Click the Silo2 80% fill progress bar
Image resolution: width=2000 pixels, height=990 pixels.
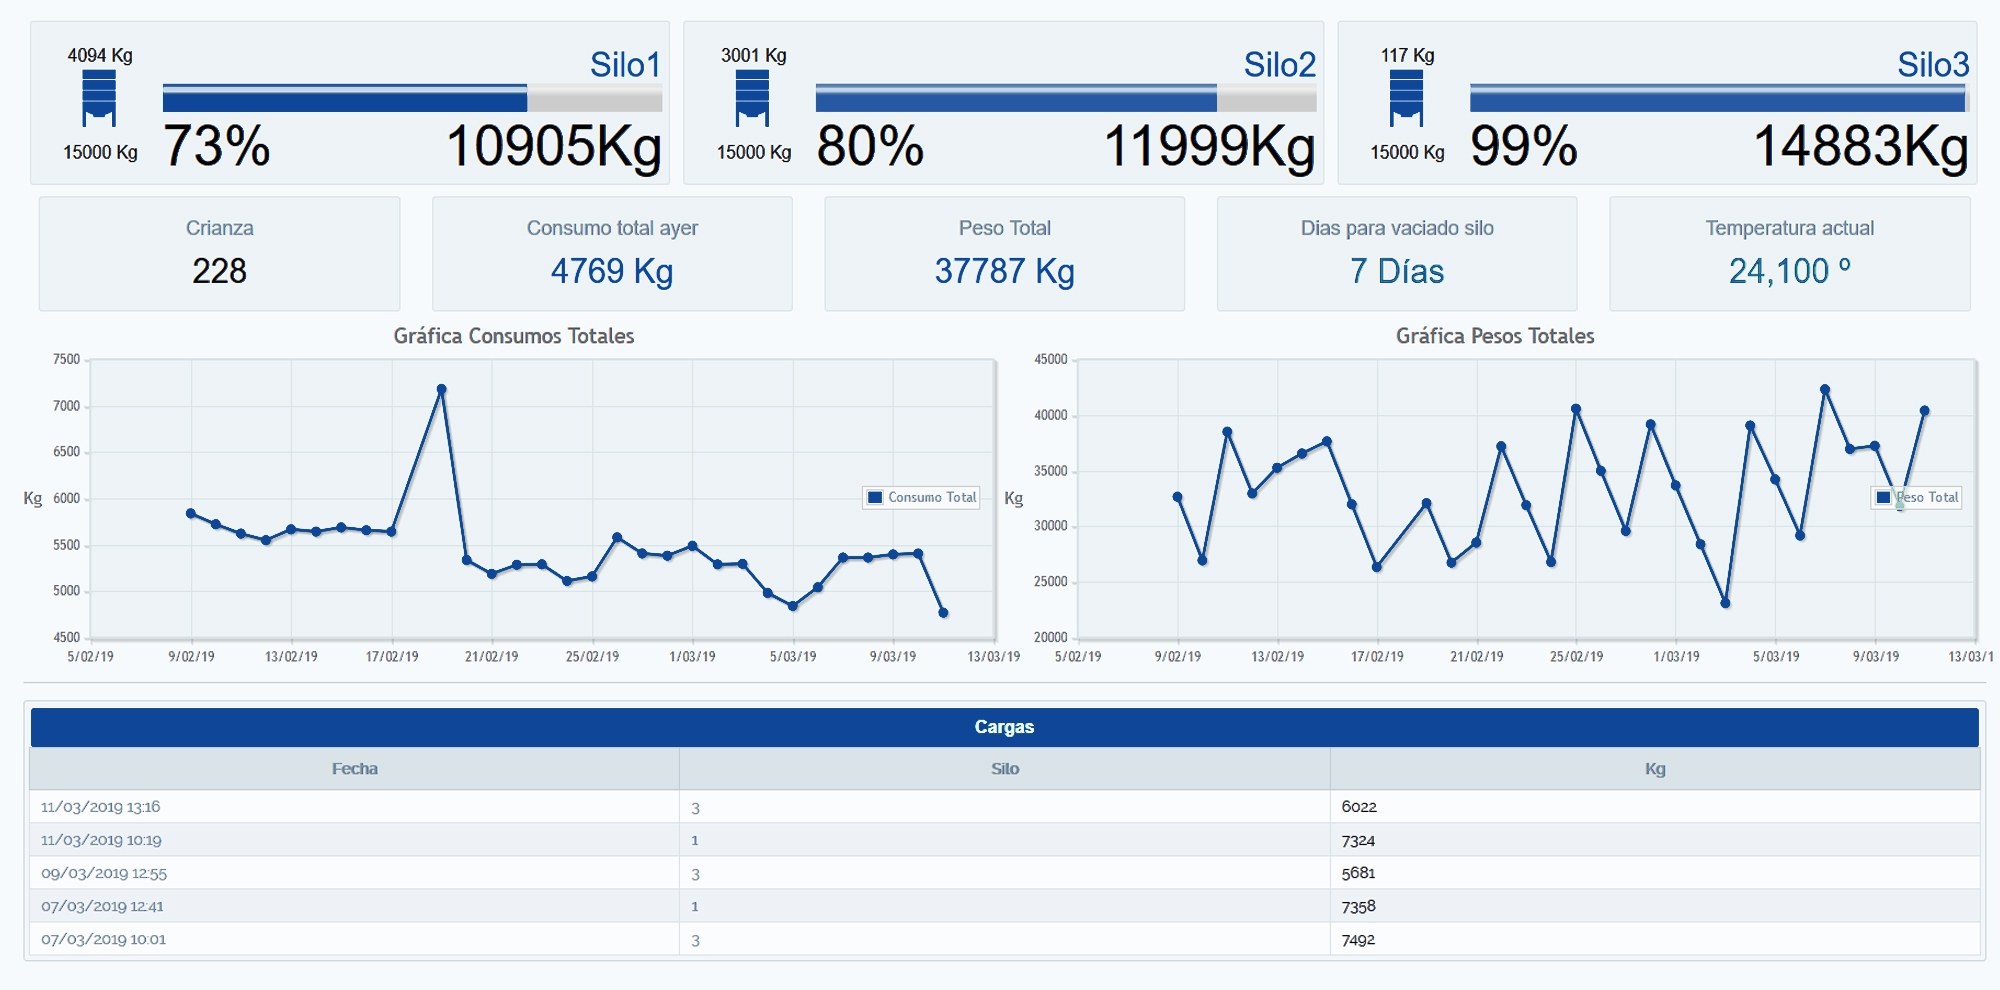click(x=1066, y=98)
